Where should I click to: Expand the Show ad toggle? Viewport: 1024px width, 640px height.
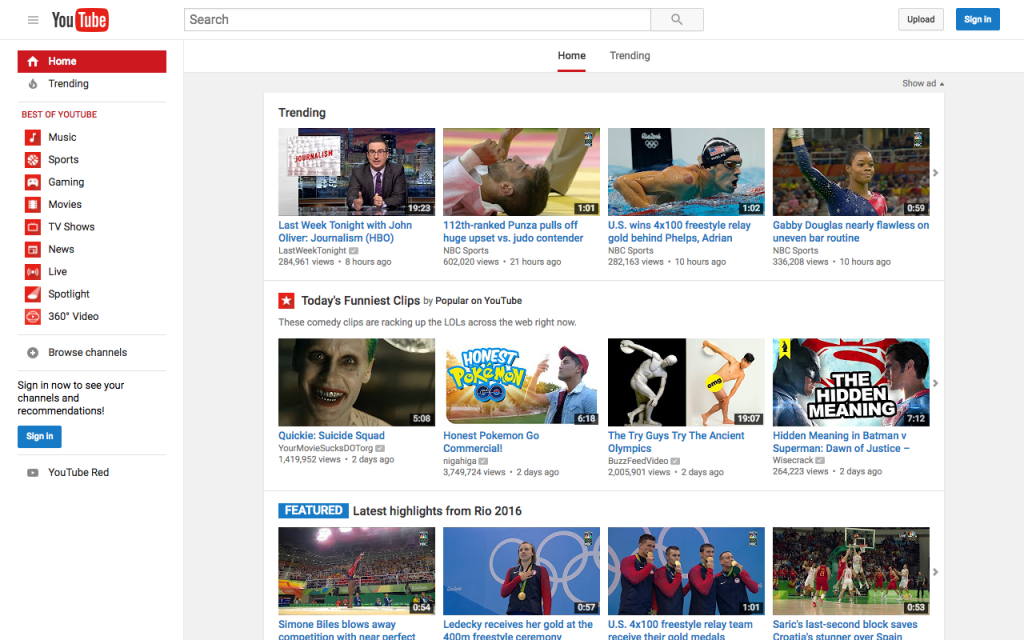[x=923, y=84]
